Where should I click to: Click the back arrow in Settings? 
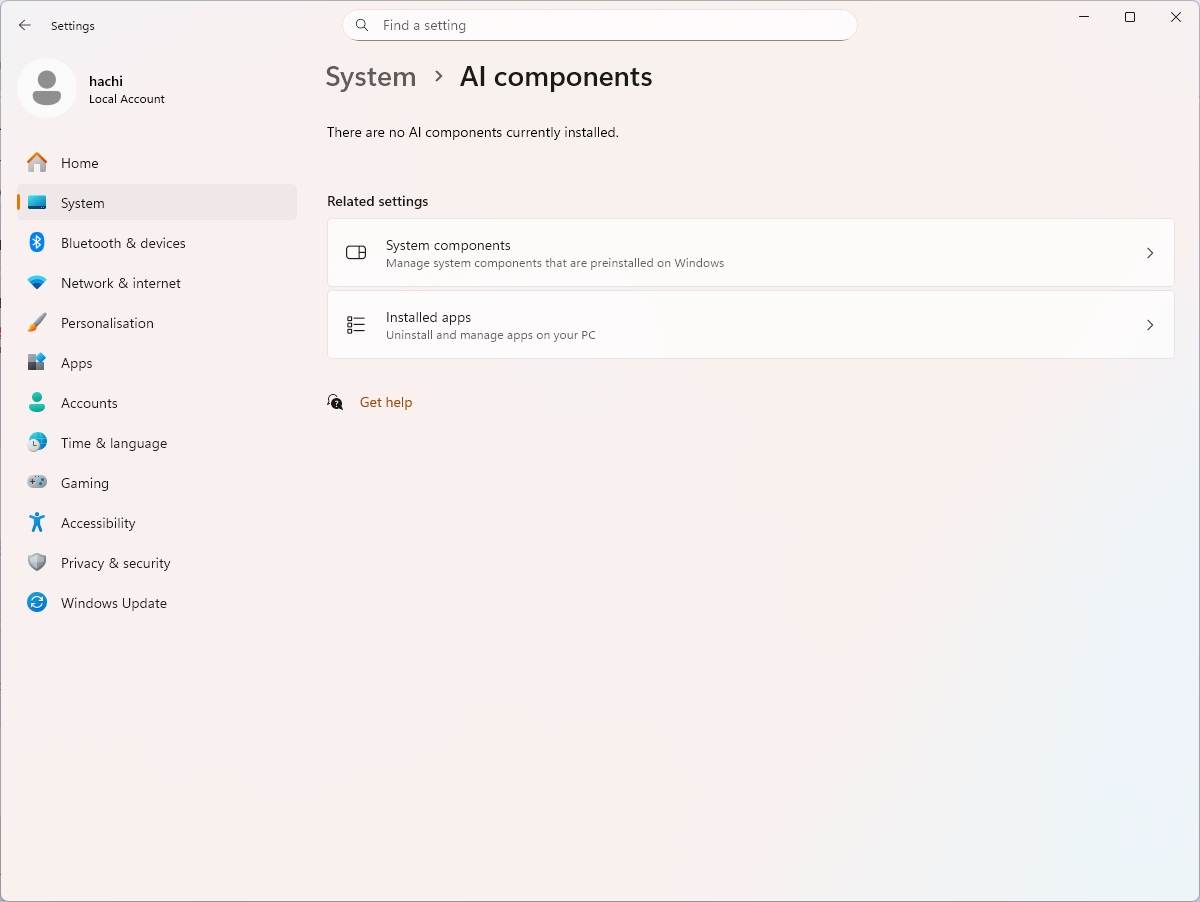pos(25,26)
